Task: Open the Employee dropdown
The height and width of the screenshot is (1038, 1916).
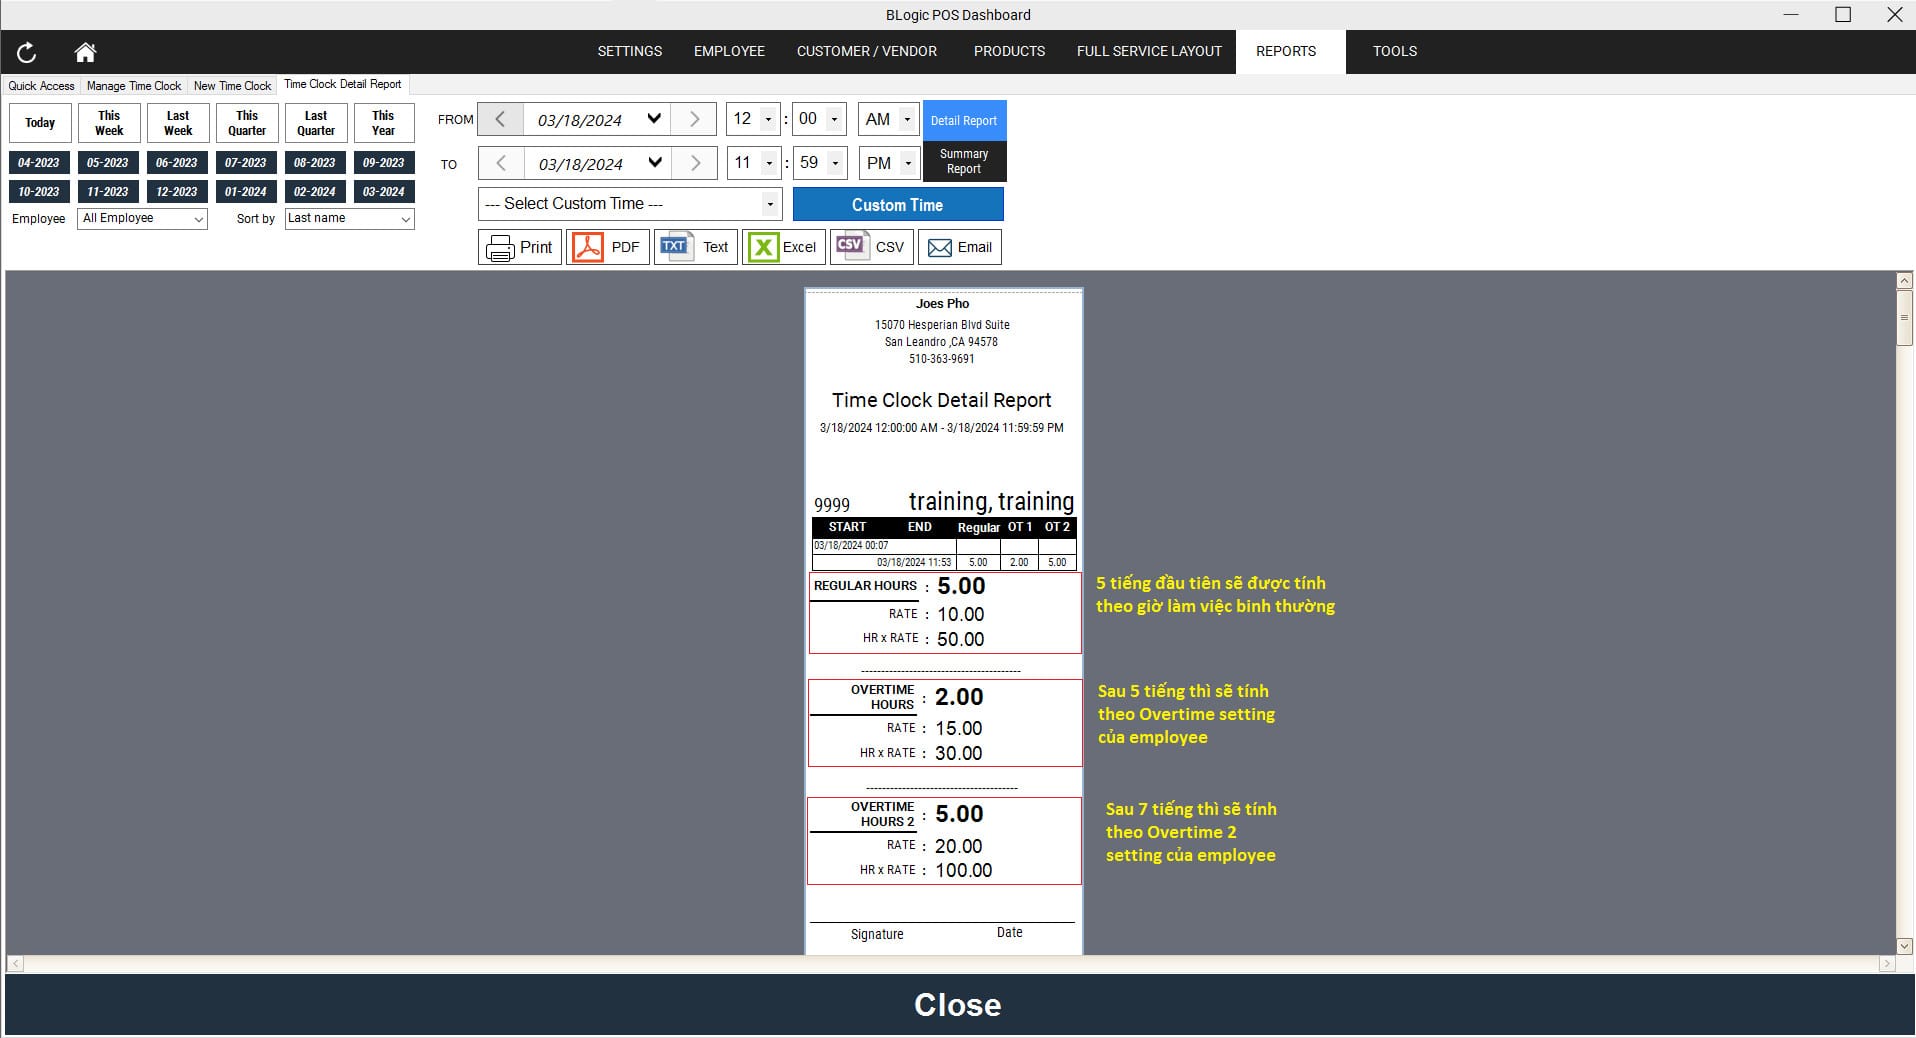Action: point(142,219)
